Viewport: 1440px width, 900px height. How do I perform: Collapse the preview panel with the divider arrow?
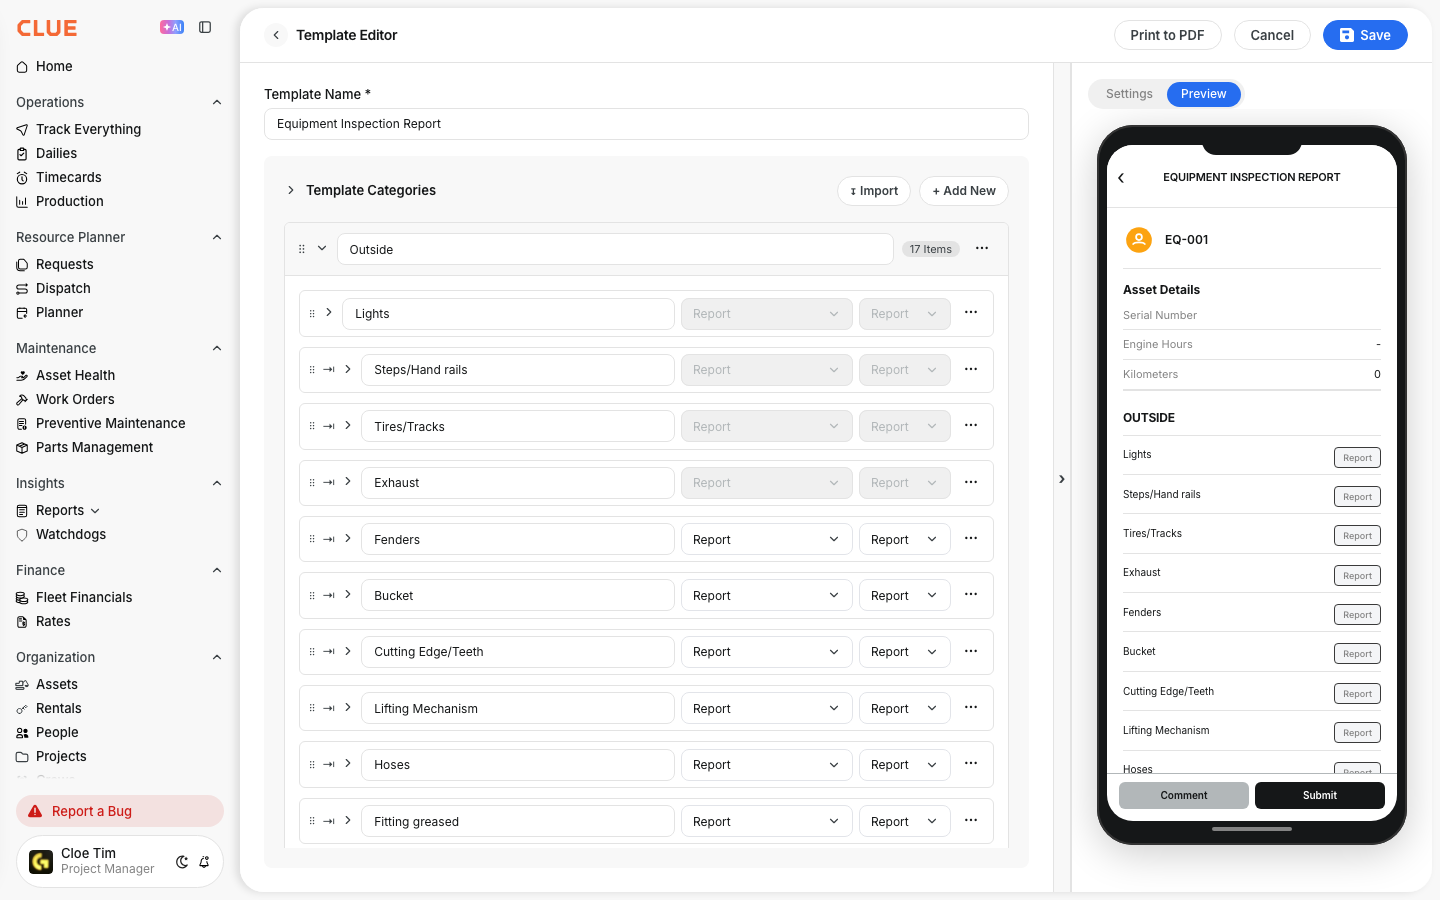1062,479
